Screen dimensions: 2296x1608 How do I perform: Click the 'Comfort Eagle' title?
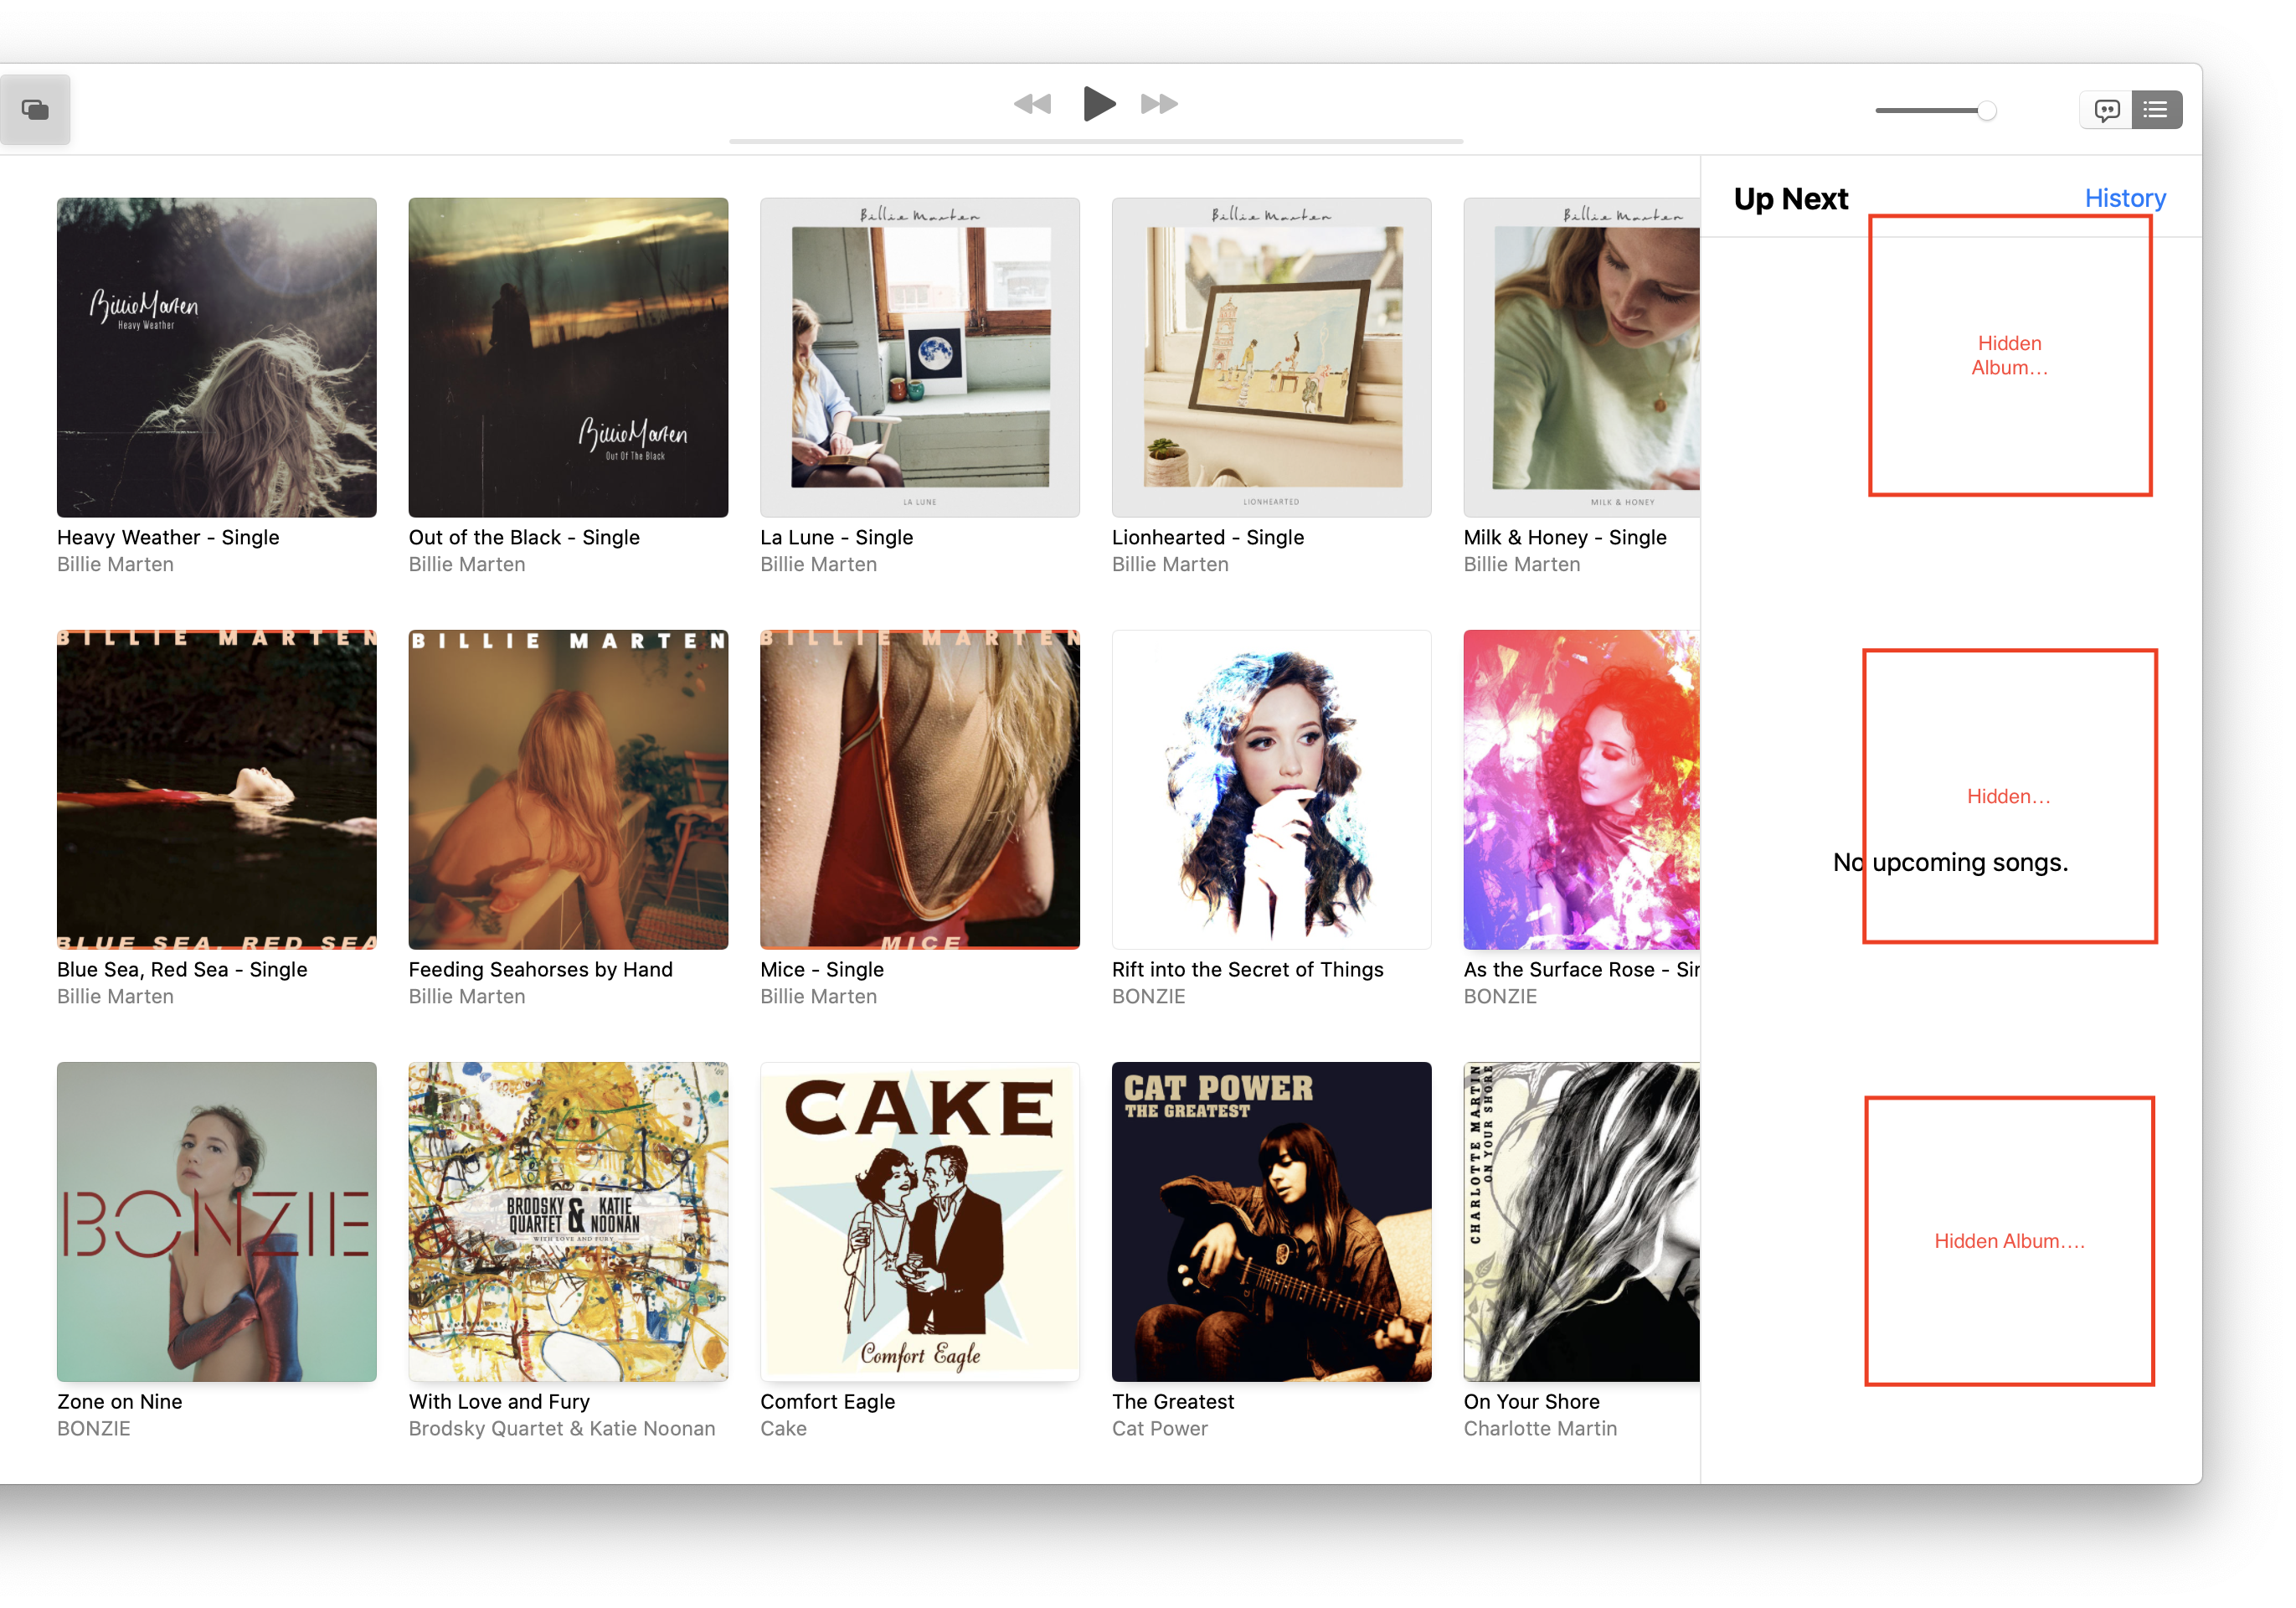point(827,1401)
